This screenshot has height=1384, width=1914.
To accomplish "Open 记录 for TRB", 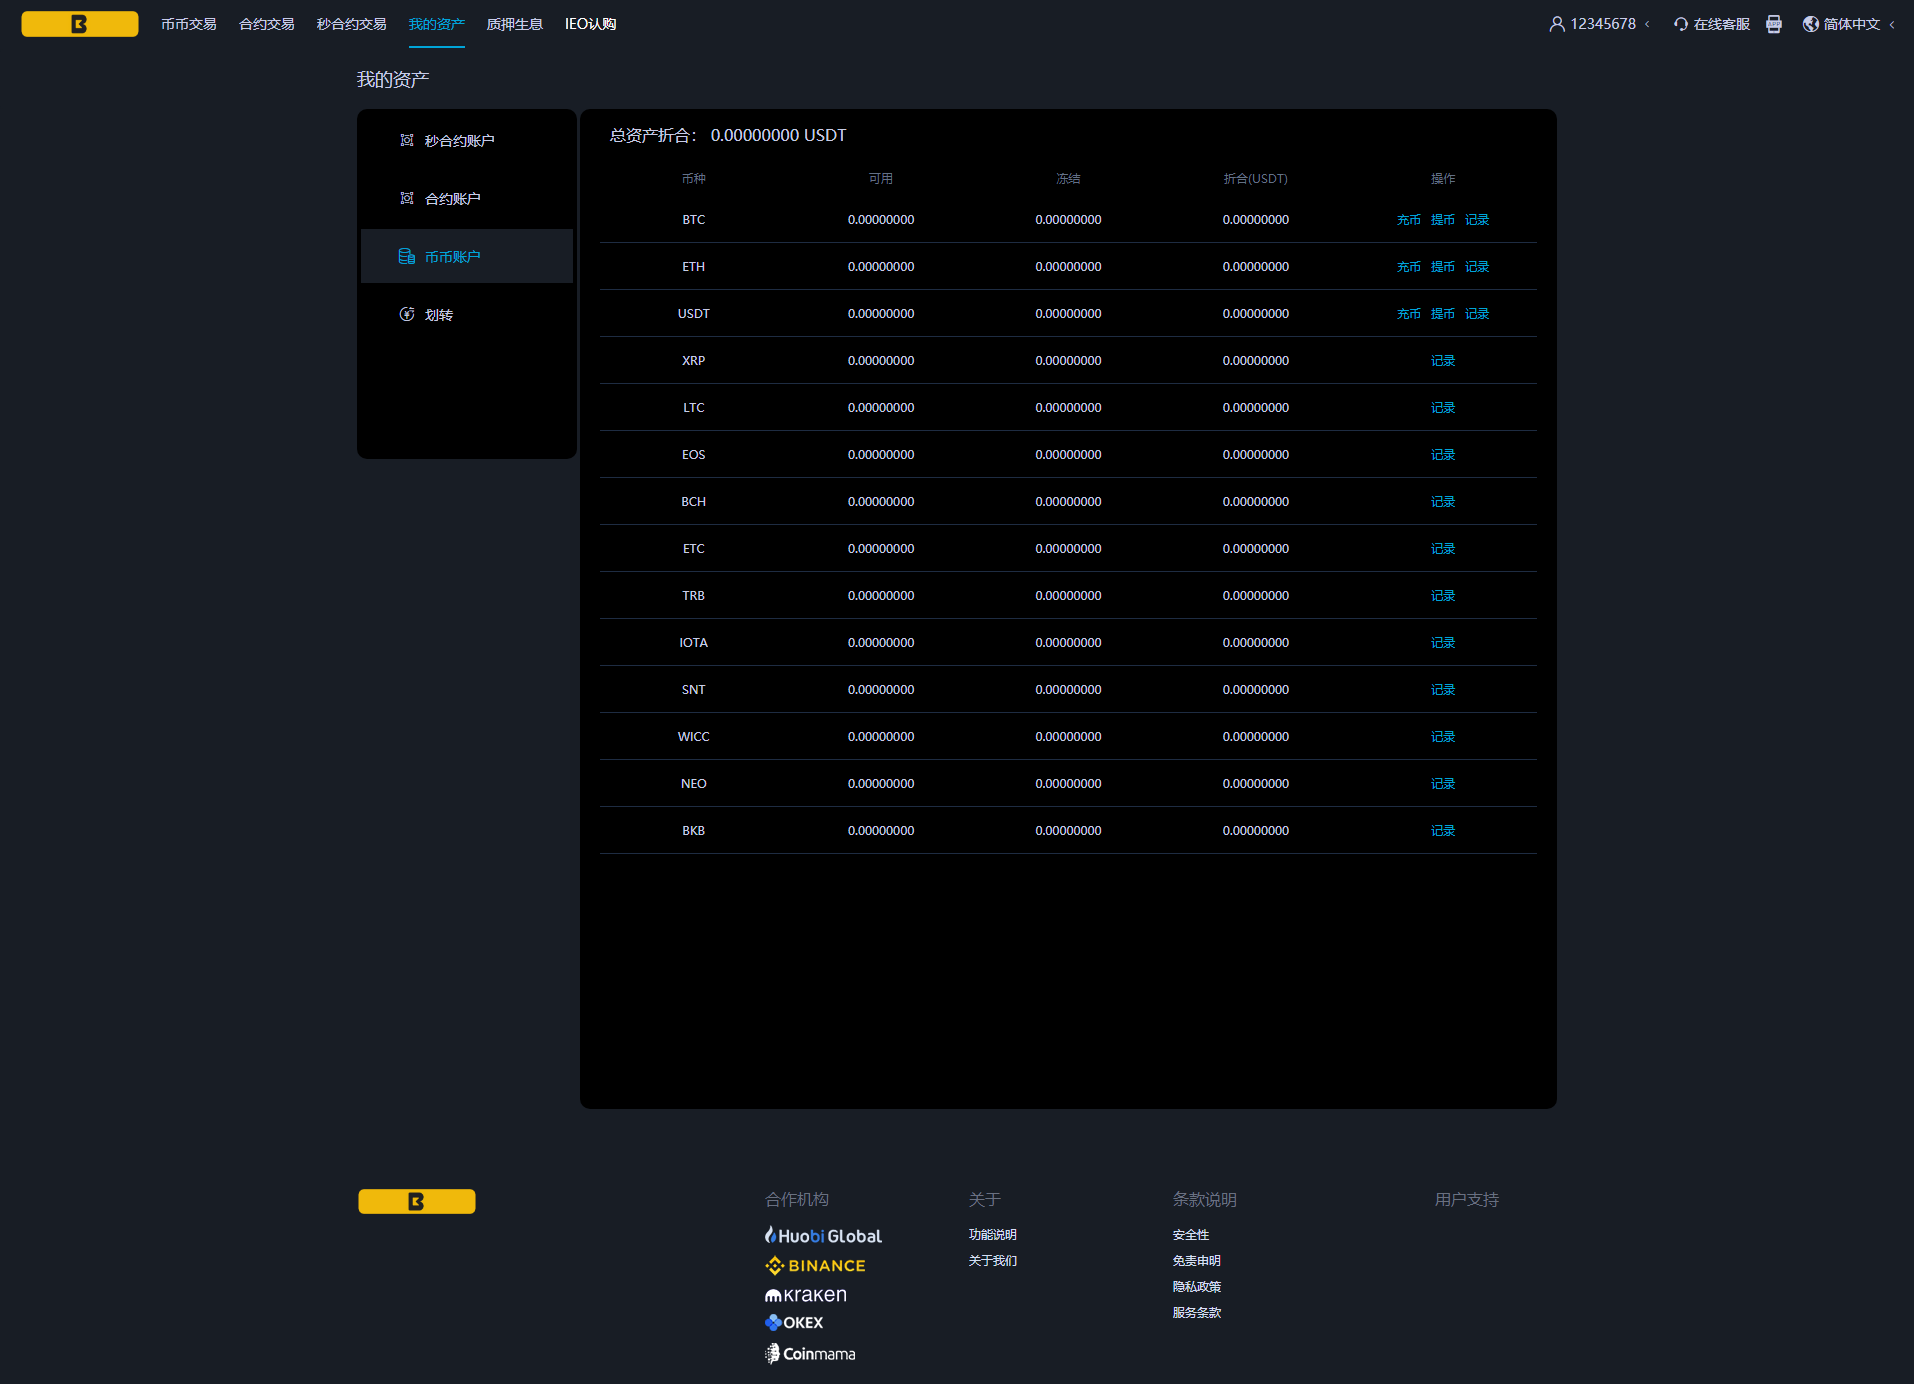I will (1443, 595).
